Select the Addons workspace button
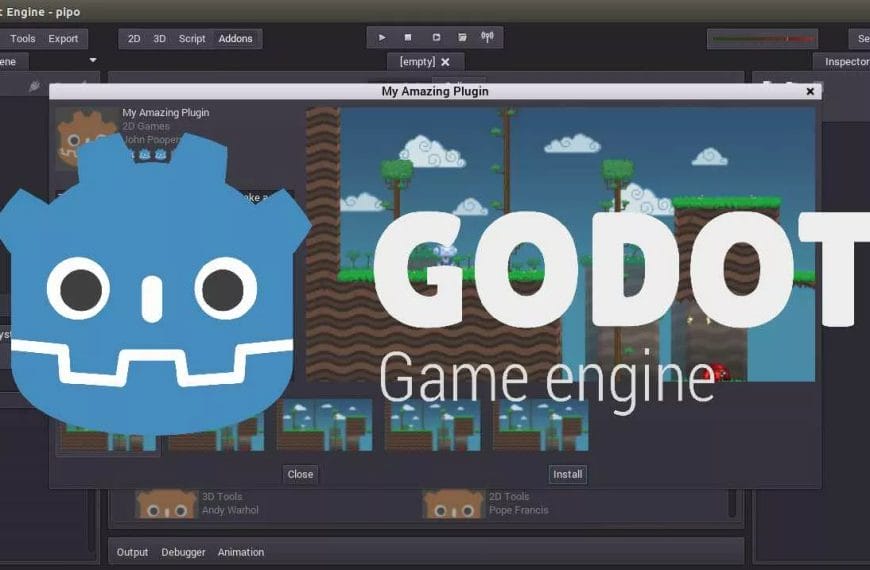The image size is (870, 570). coord(235,38)
